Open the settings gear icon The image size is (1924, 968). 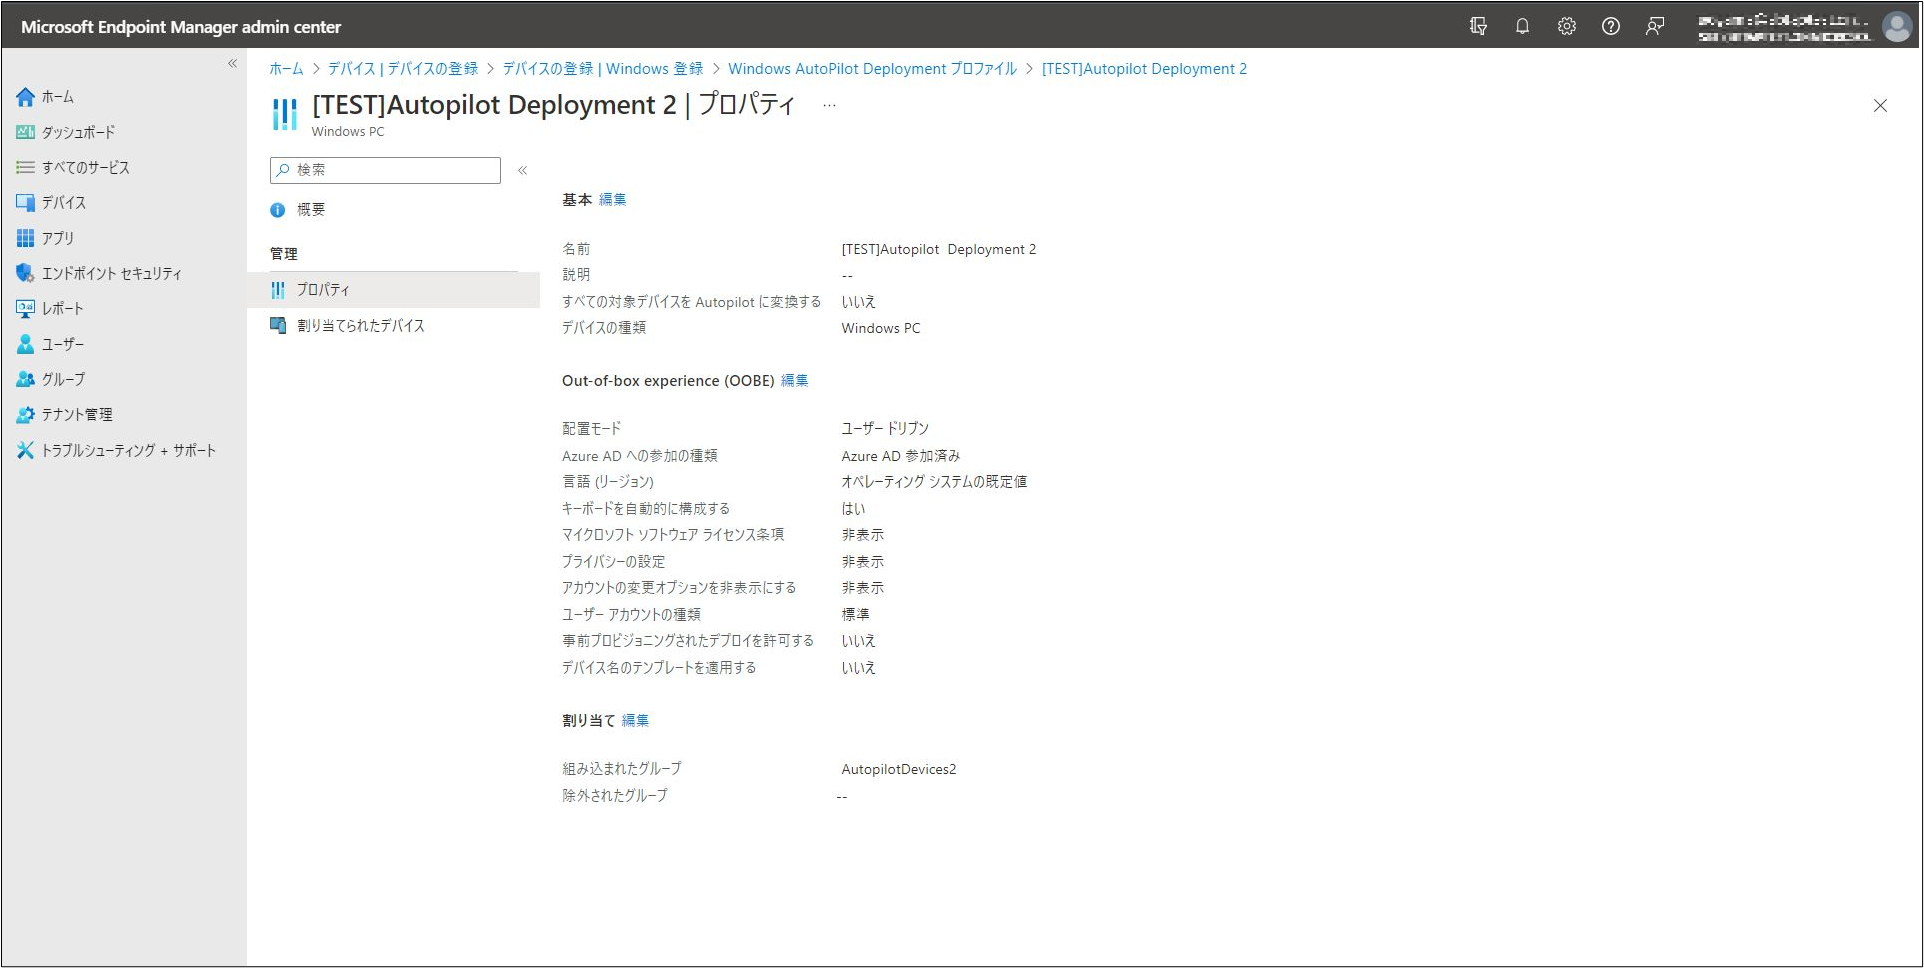tap(1566, 27)
